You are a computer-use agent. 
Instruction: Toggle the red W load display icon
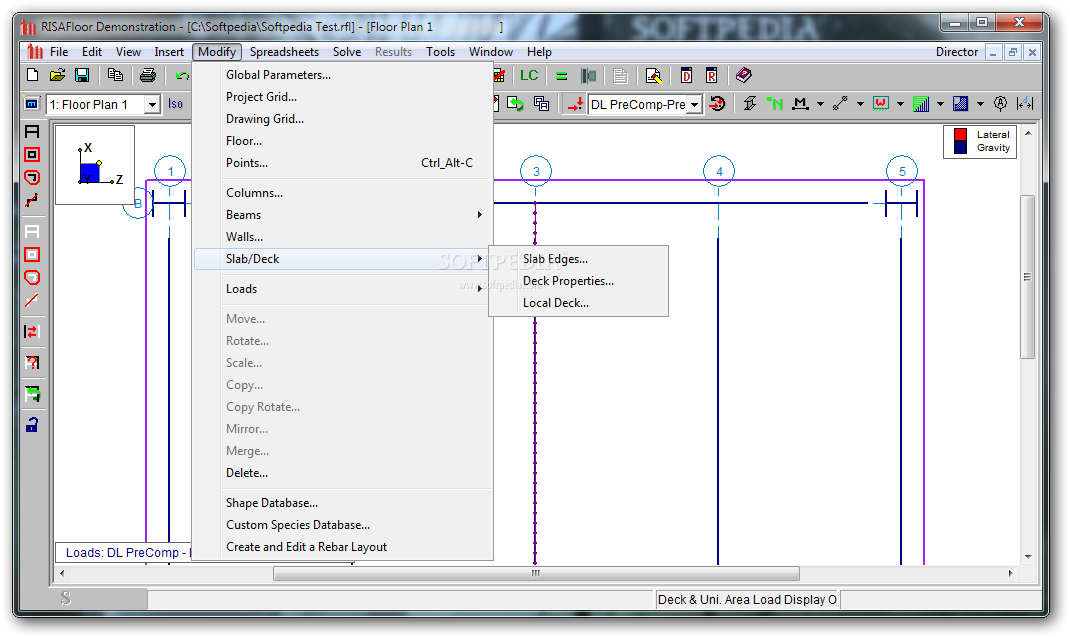[x=880, y=104]
